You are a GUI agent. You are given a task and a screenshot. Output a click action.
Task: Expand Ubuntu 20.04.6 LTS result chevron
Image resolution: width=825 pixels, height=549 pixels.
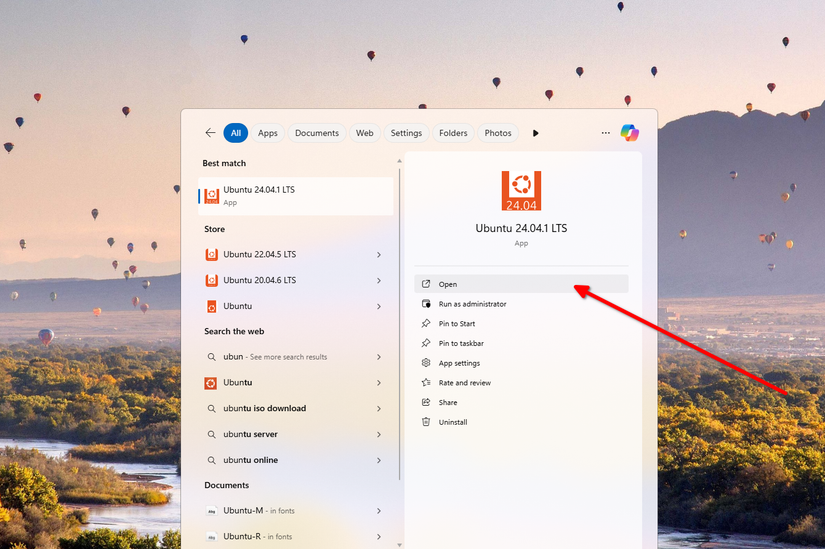point(379,281)
